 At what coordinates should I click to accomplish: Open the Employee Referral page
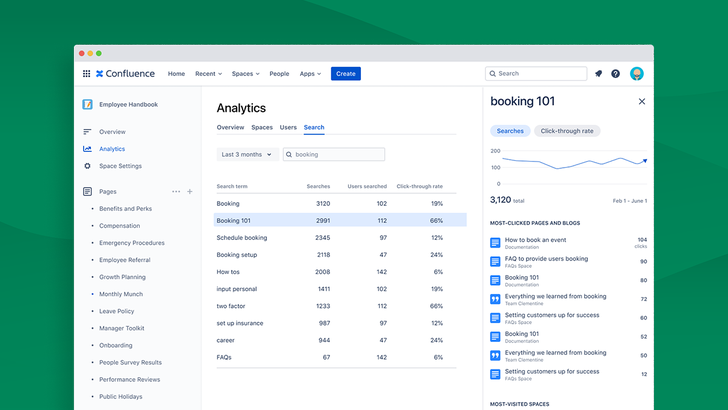pyautogui.click(x=125, y=260)
